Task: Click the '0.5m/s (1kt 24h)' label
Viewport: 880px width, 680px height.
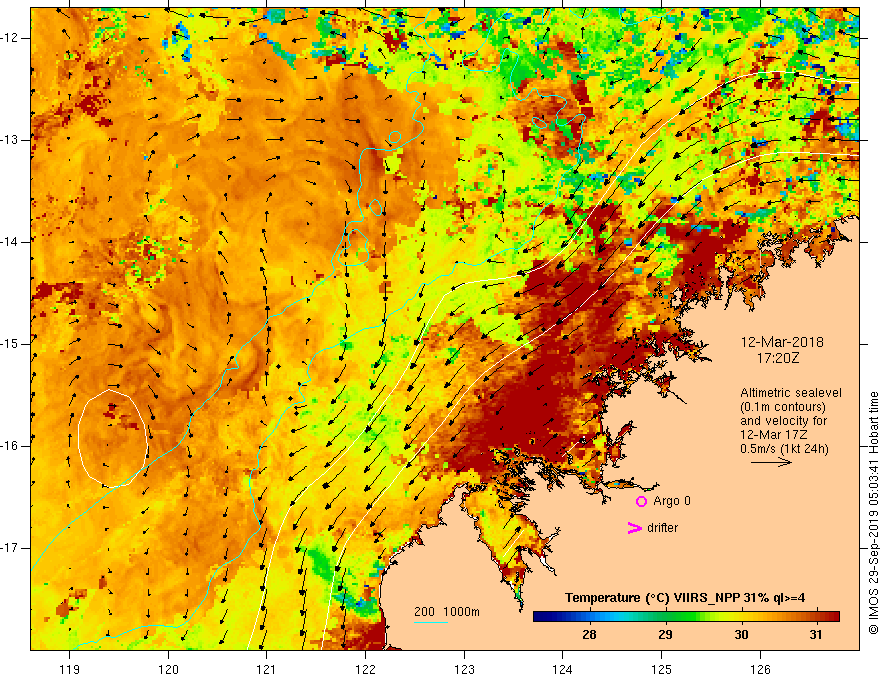Action: (x=784, y=449)
